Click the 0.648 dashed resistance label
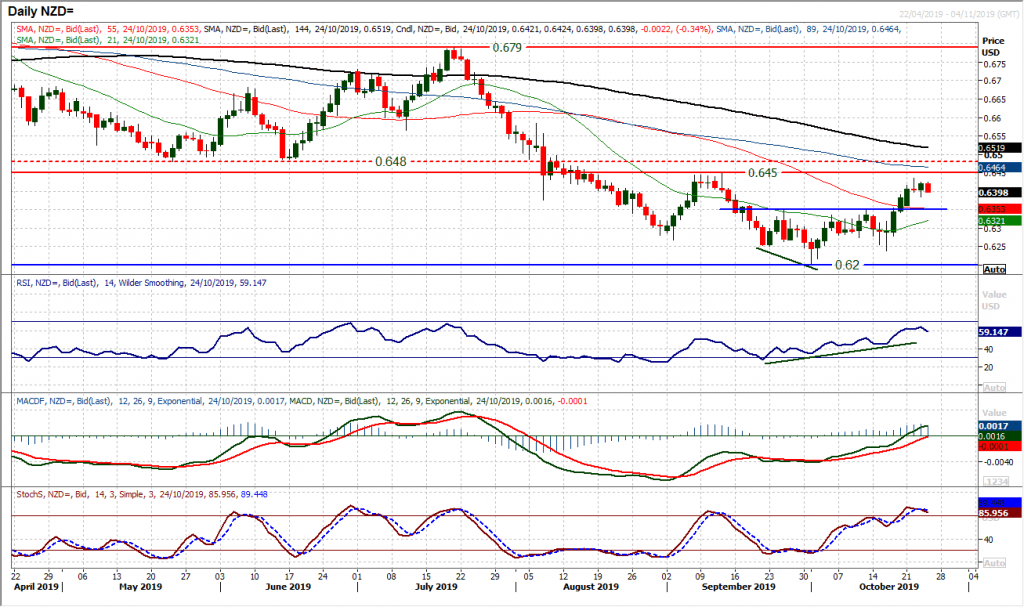Image resolution: width=1024 pixels, height=607 pixels. tap(389, 160)
